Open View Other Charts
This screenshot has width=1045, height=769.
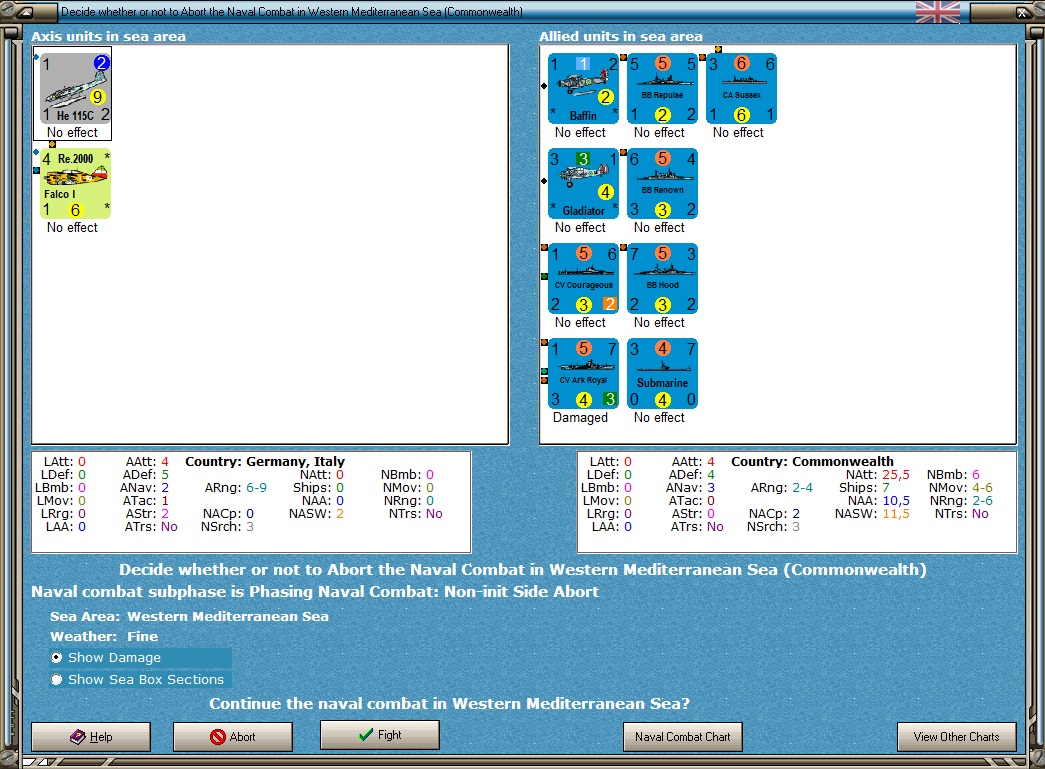tap(956, 736)
